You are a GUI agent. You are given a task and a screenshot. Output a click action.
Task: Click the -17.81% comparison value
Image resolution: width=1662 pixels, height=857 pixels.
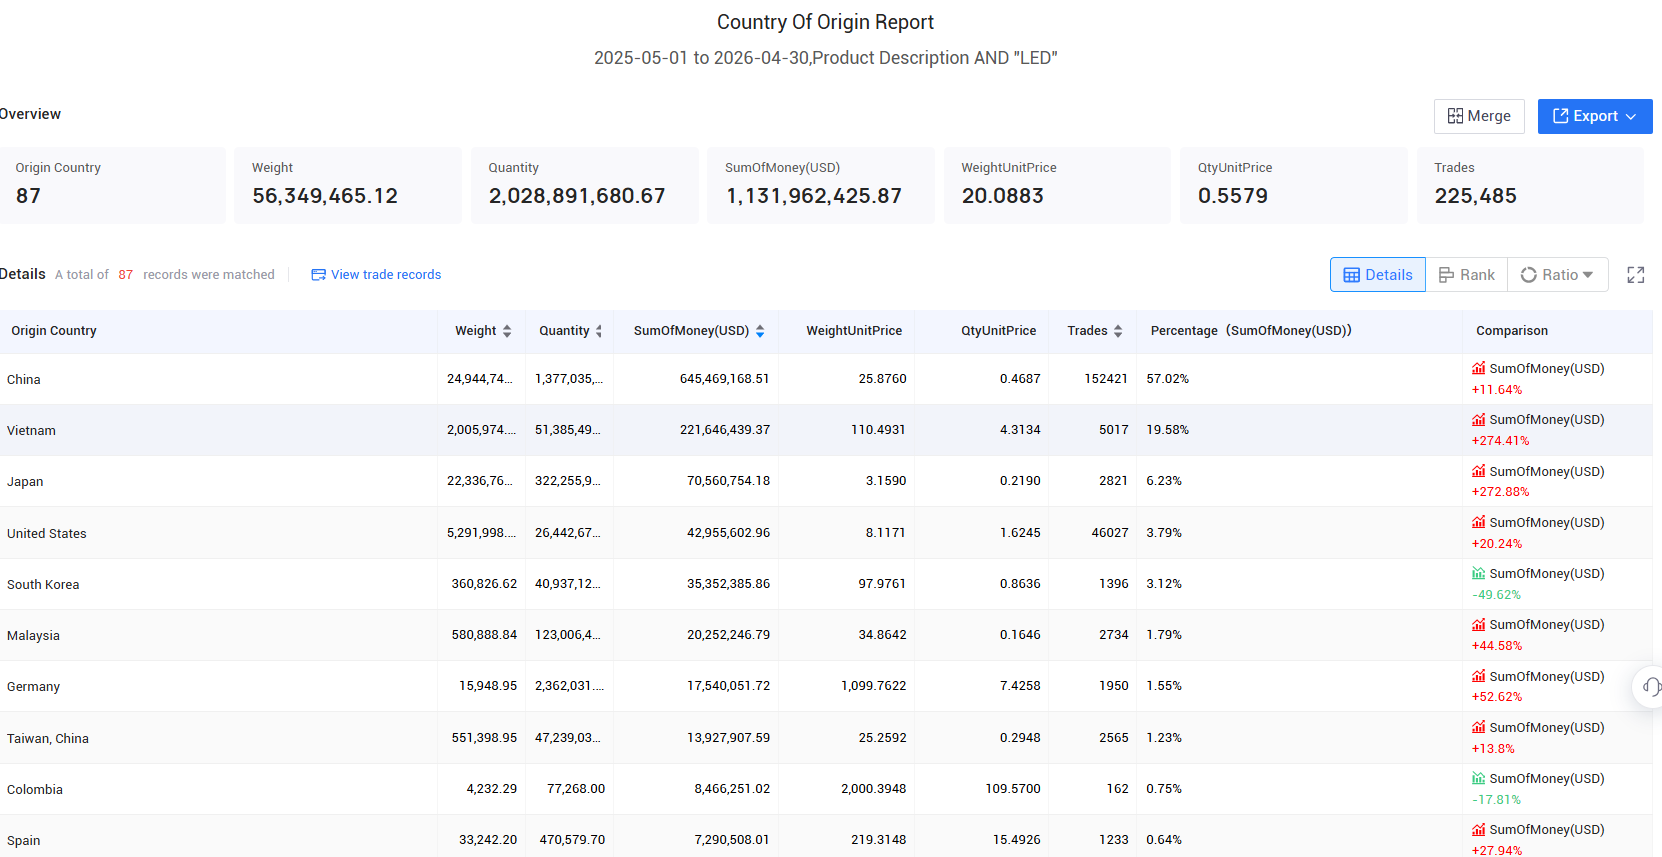(1497, 800)
